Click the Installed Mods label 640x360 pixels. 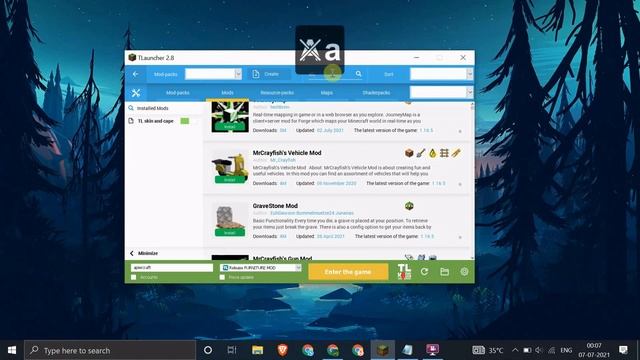coord(153,108)
